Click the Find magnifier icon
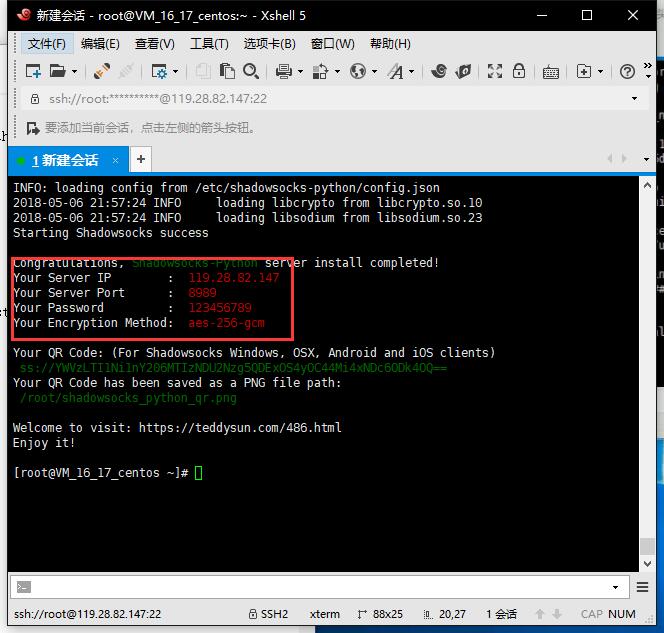The width and height of the screenshot is (664, 633). [251, 71]
